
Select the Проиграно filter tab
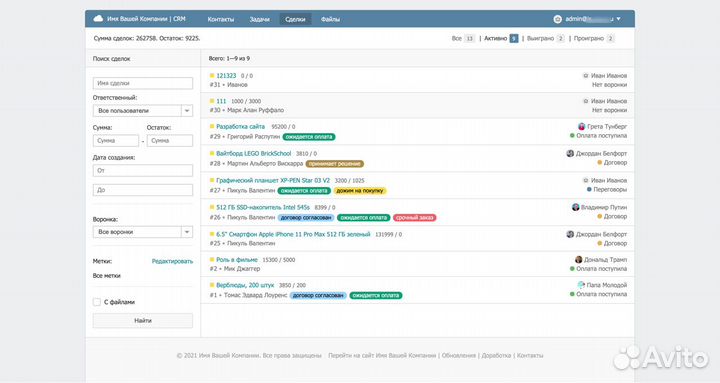pos(594,39)
